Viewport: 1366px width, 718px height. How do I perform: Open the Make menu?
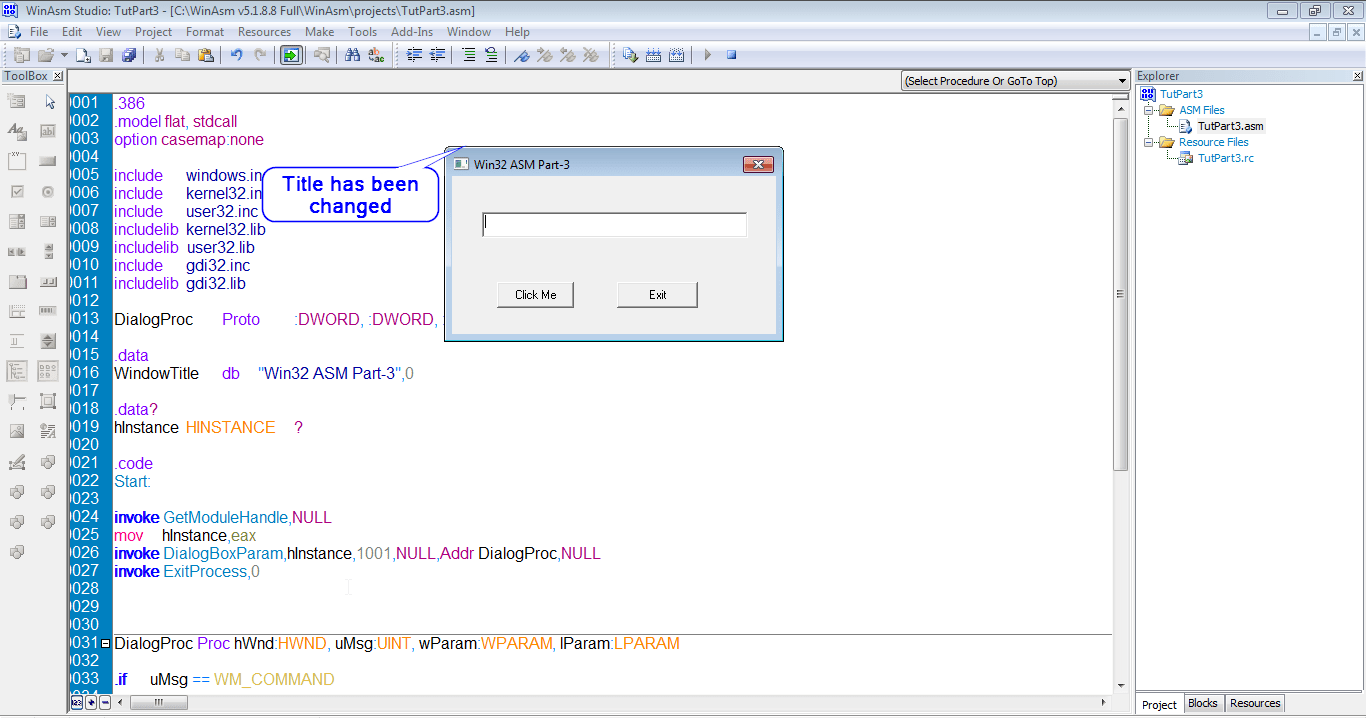(x=320, y=32)
